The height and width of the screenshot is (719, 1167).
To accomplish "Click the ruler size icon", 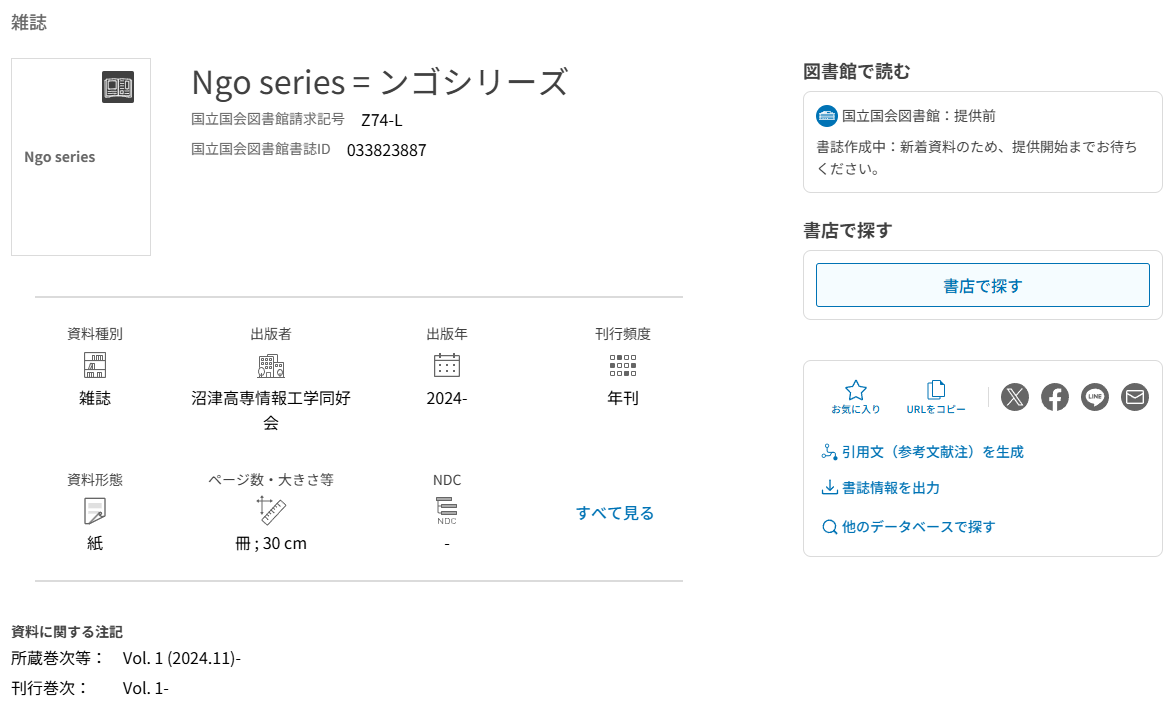I will [x=271, y=511].
